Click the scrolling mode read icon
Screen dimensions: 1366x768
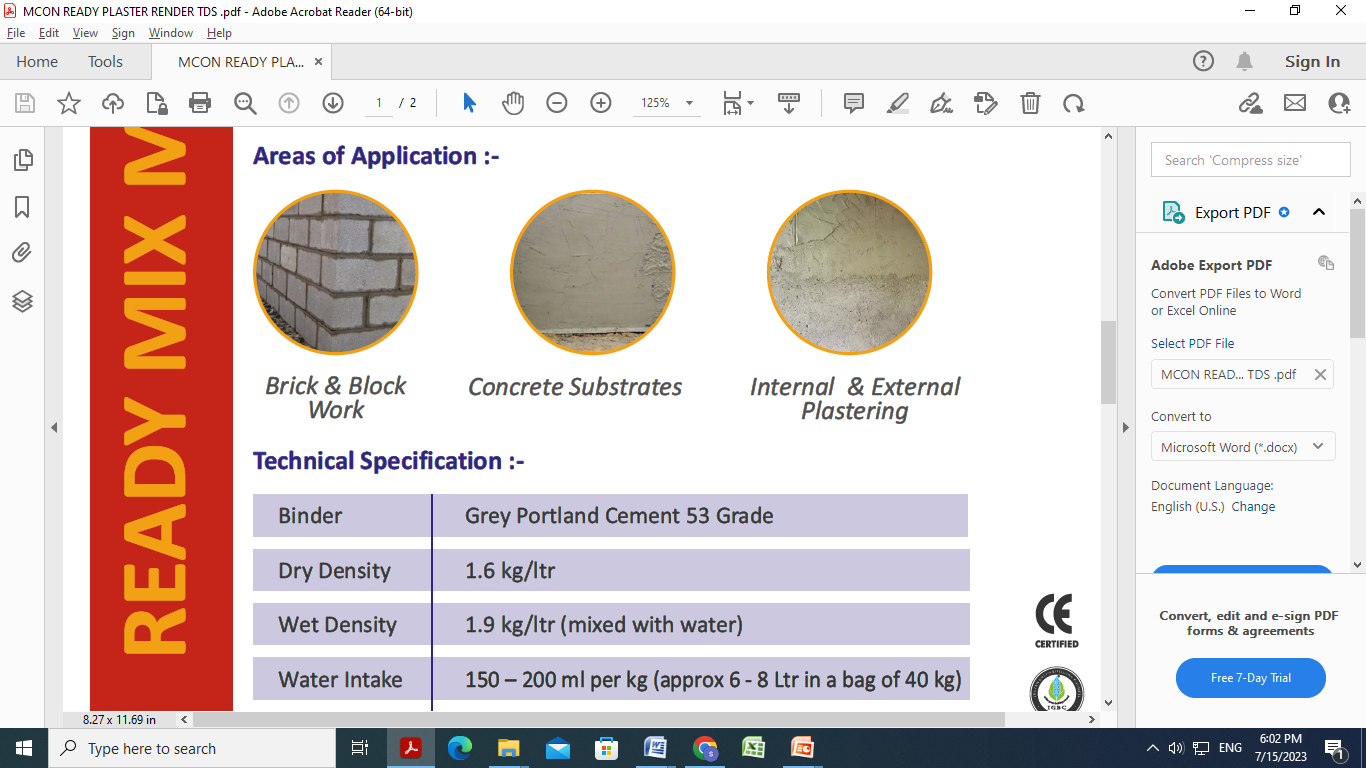(x=789, y=103)
